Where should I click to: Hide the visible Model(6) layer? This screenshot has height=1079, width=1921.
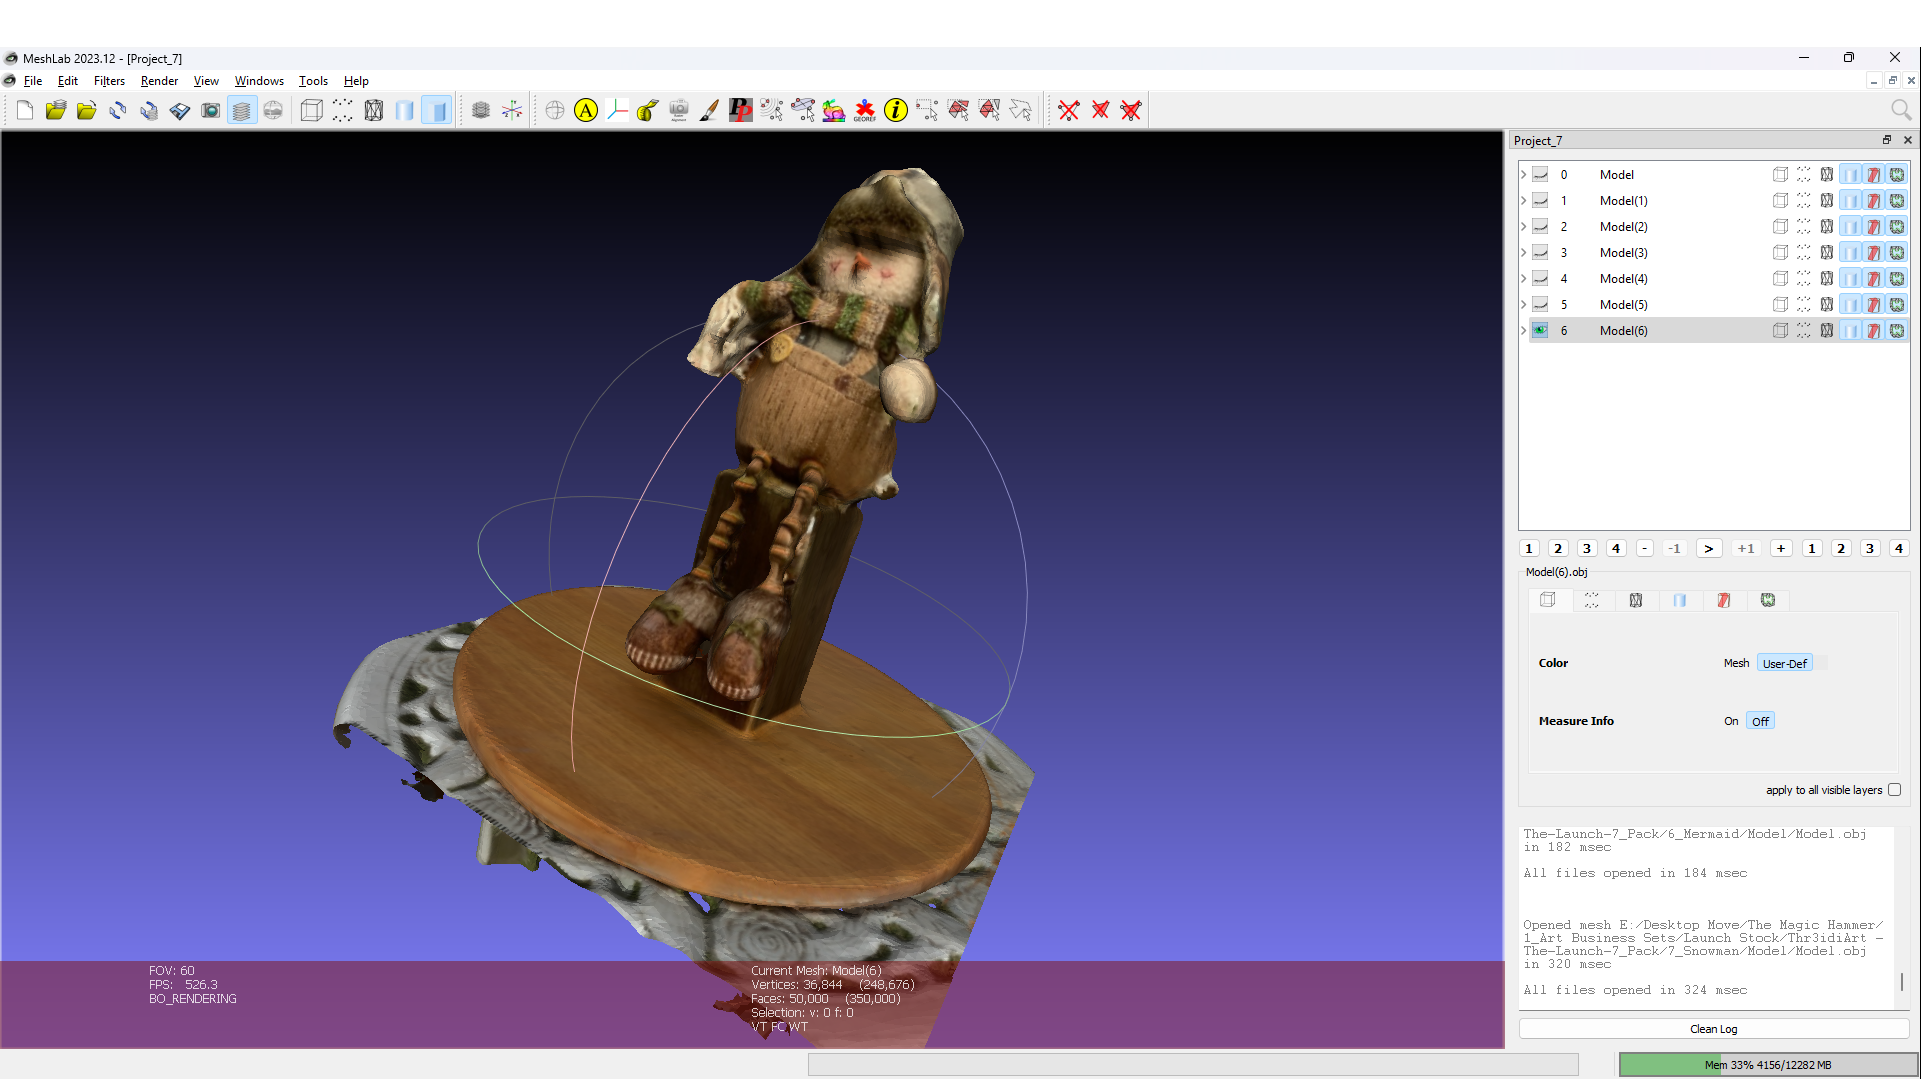tap(1540, 331)
